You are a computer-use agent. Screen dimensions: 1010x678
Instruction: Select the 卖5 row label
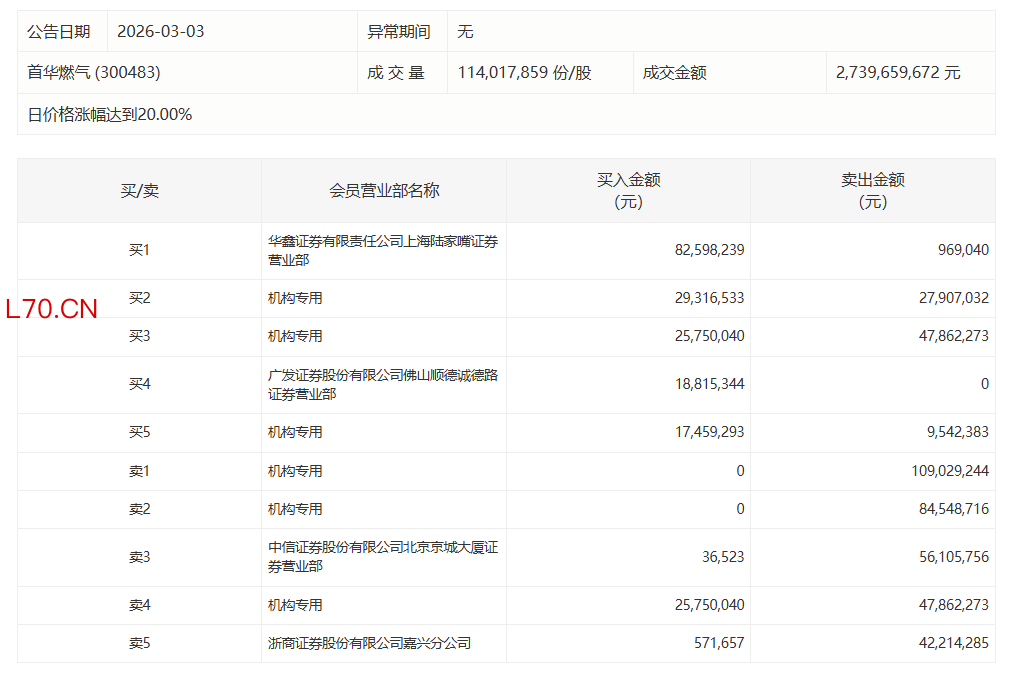pos(139,644)
